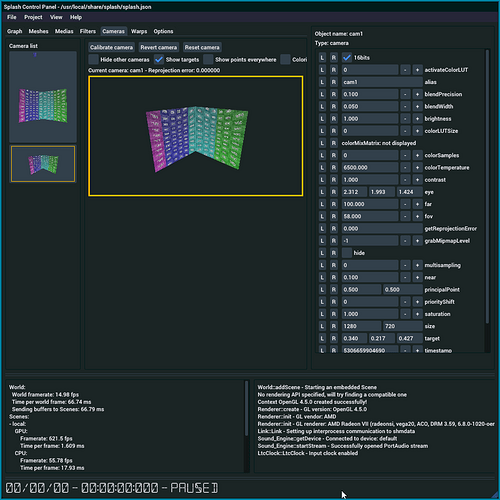The image size is (500, 500).
Task: Click the Reset camera button
Action: [x=202, y=47]
